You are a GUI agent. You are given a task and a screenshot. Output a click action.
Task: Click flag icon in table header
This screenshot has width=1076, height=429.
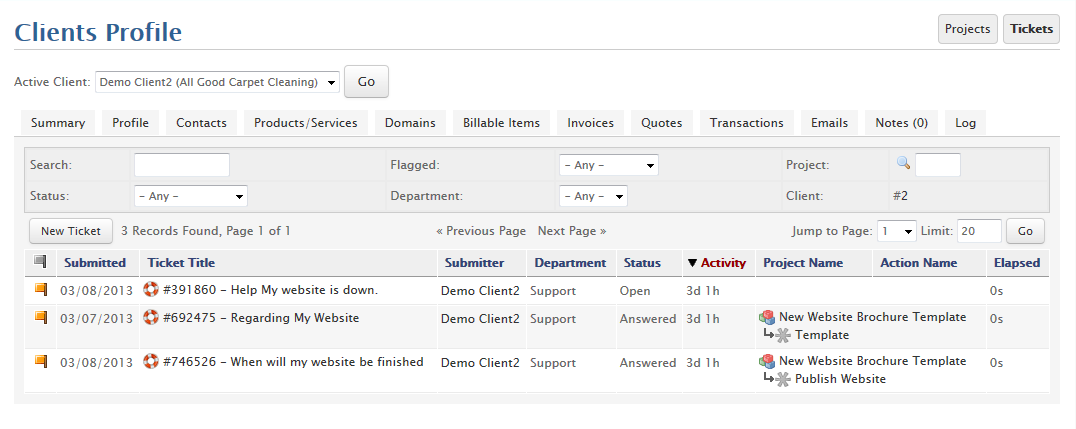(40, 262)
